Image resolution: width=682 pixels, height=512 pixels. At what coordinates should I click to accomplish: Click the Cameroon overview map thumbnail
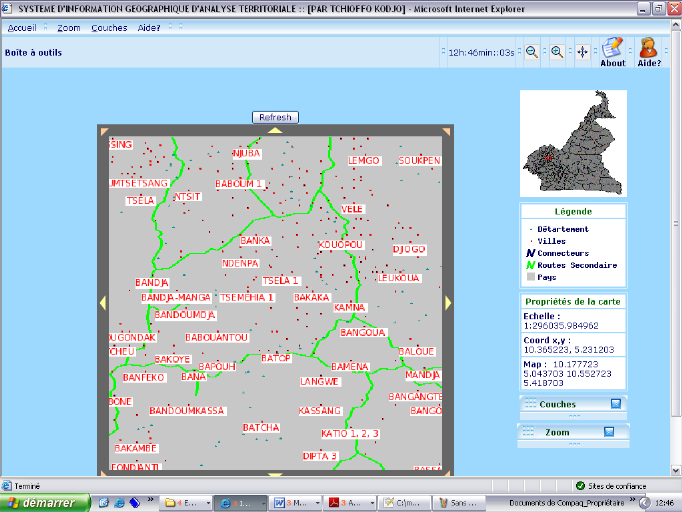(x=573, y=143)
